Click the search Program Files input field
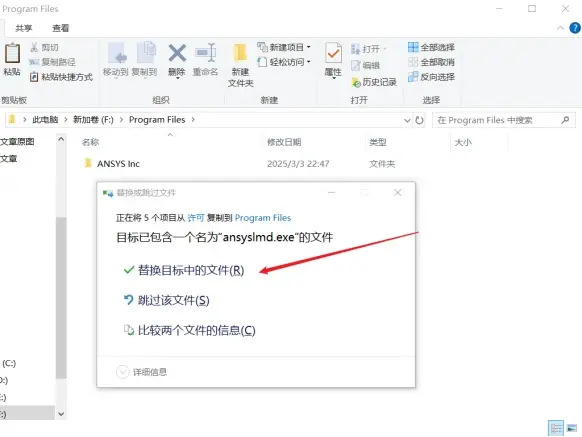 498,120
